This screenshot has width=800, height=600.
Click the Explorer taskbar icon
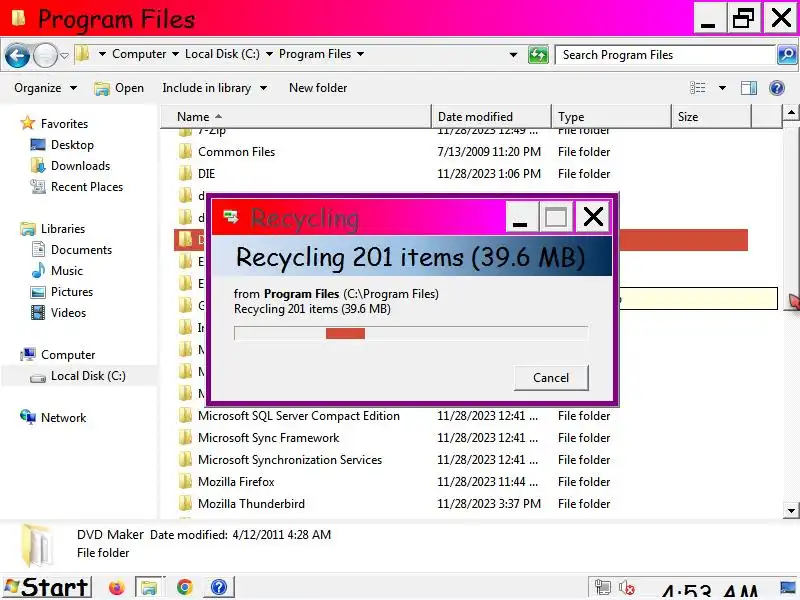pos(150,587)
